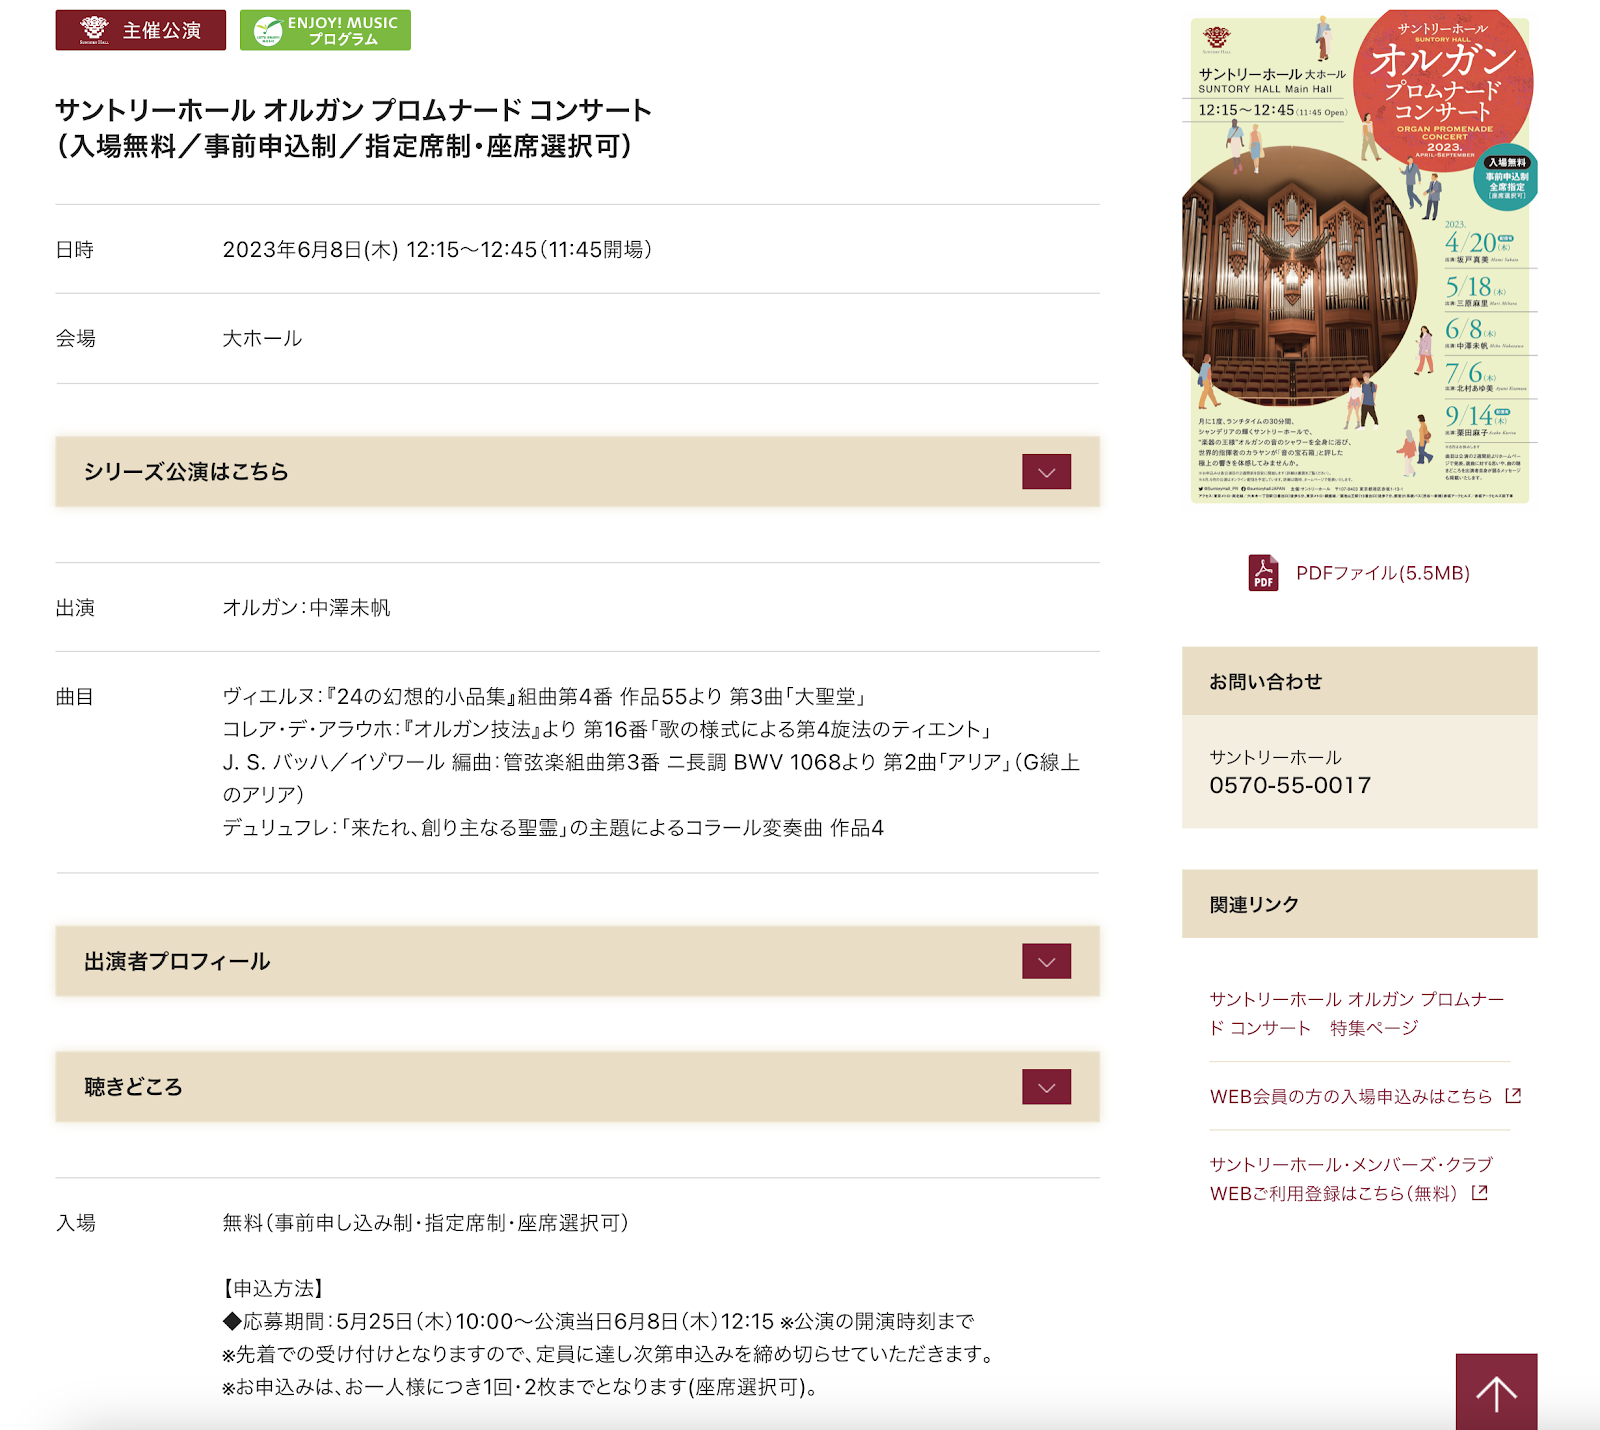
Task: Click the お一人様につき1回・2枚まで note
Action: [520, 1388]
